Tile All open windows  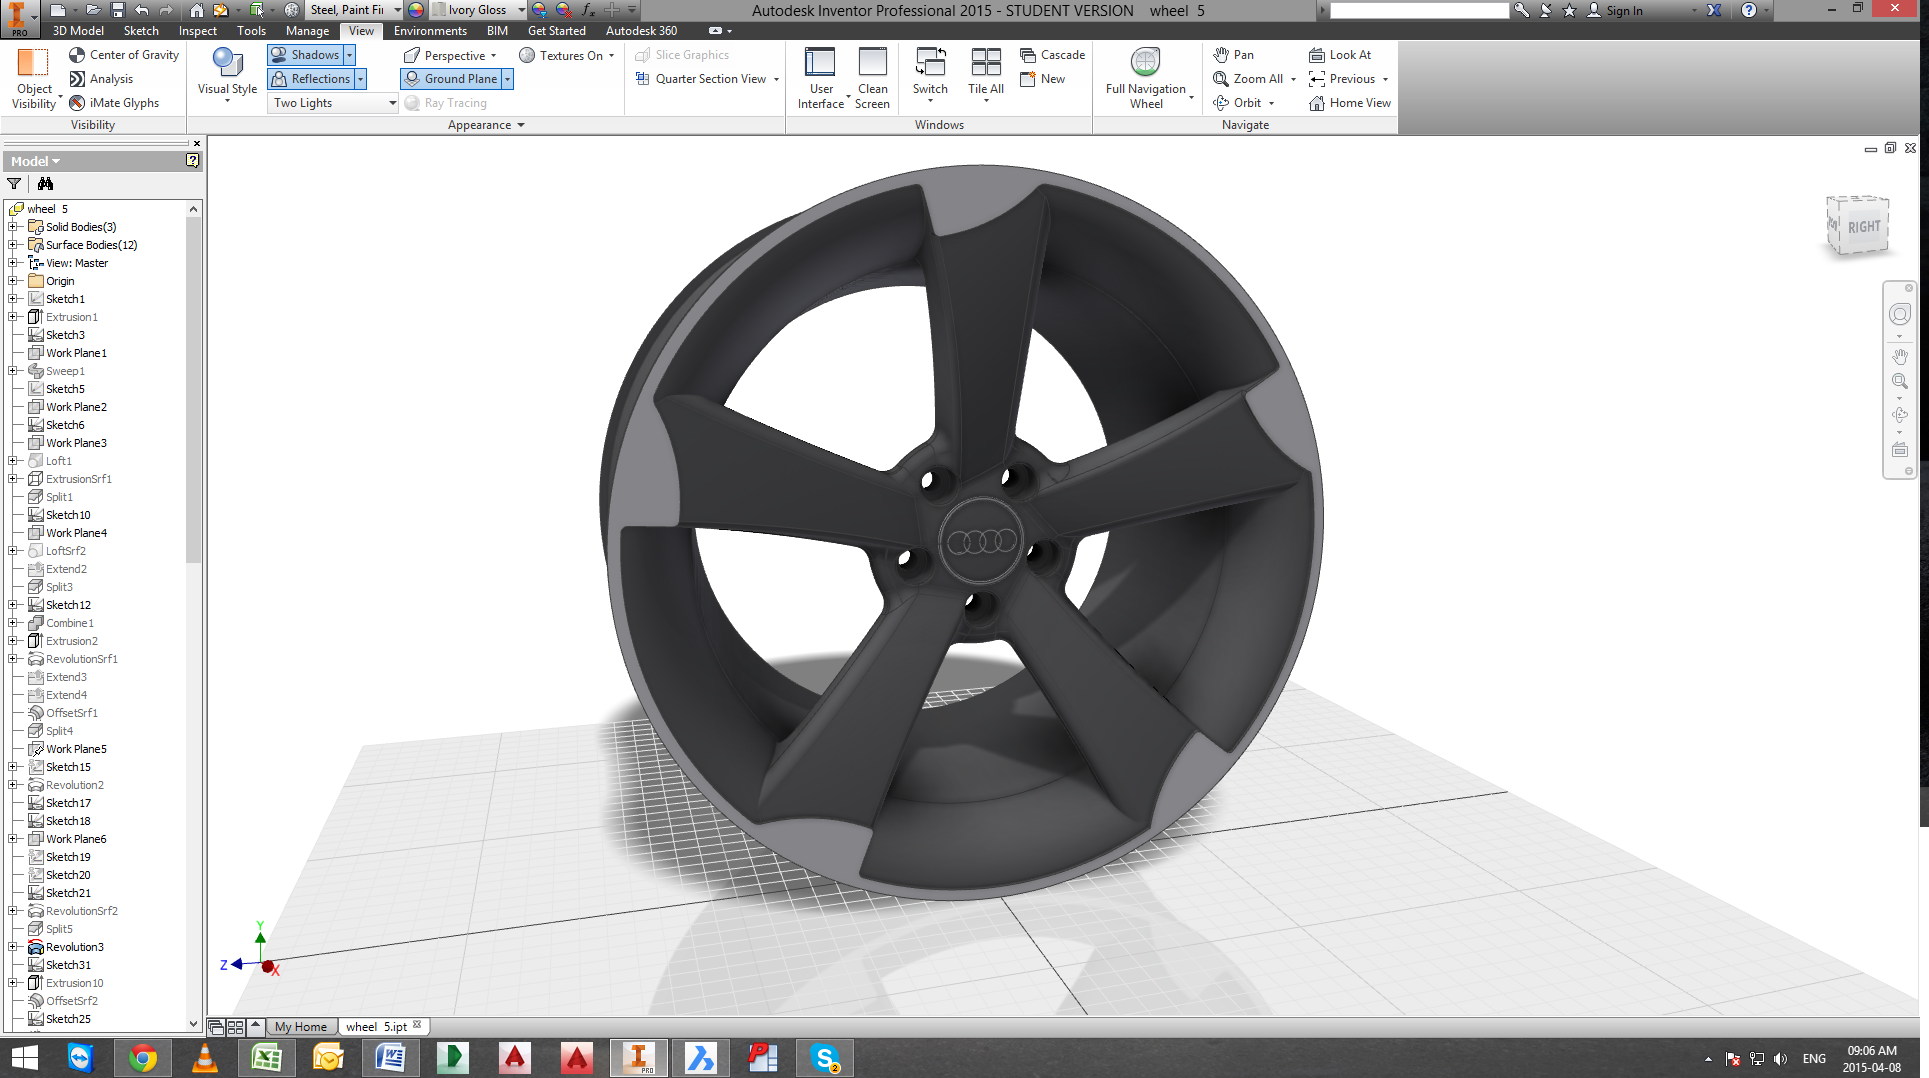click(986, 76)
